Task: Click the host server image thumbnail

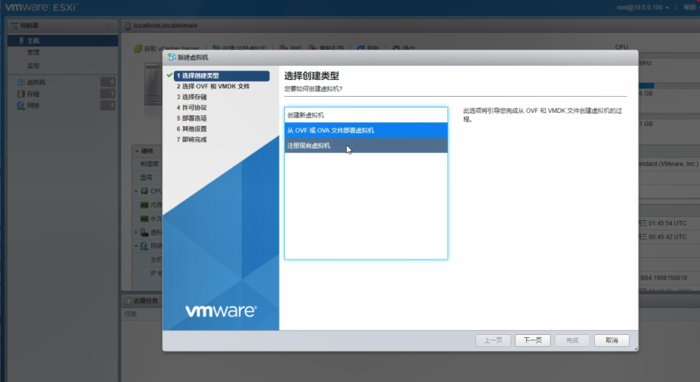Action: click(x=153, y=84)
